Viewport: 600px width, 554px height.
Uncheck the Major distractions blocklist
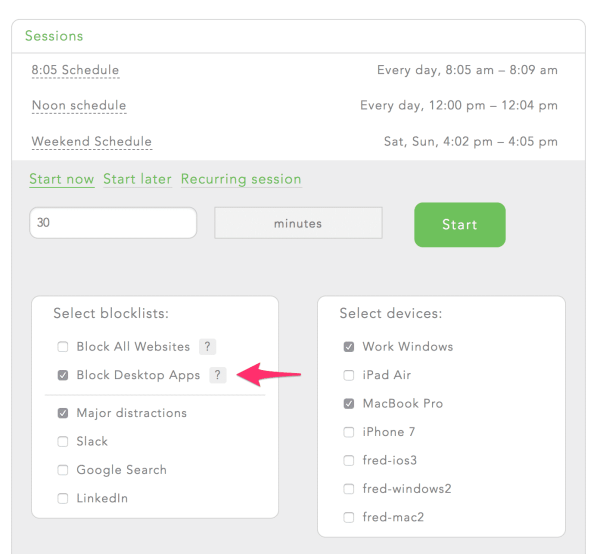63,413
